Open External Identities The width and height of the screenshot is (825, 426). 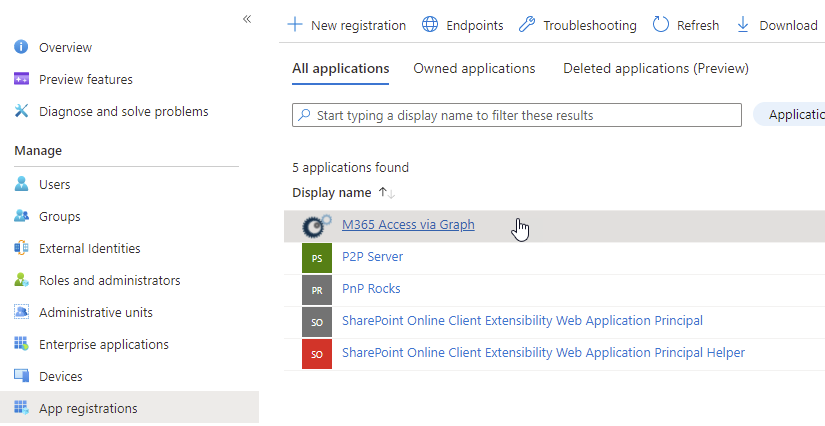pyautogui.click(x=89, y=248)
